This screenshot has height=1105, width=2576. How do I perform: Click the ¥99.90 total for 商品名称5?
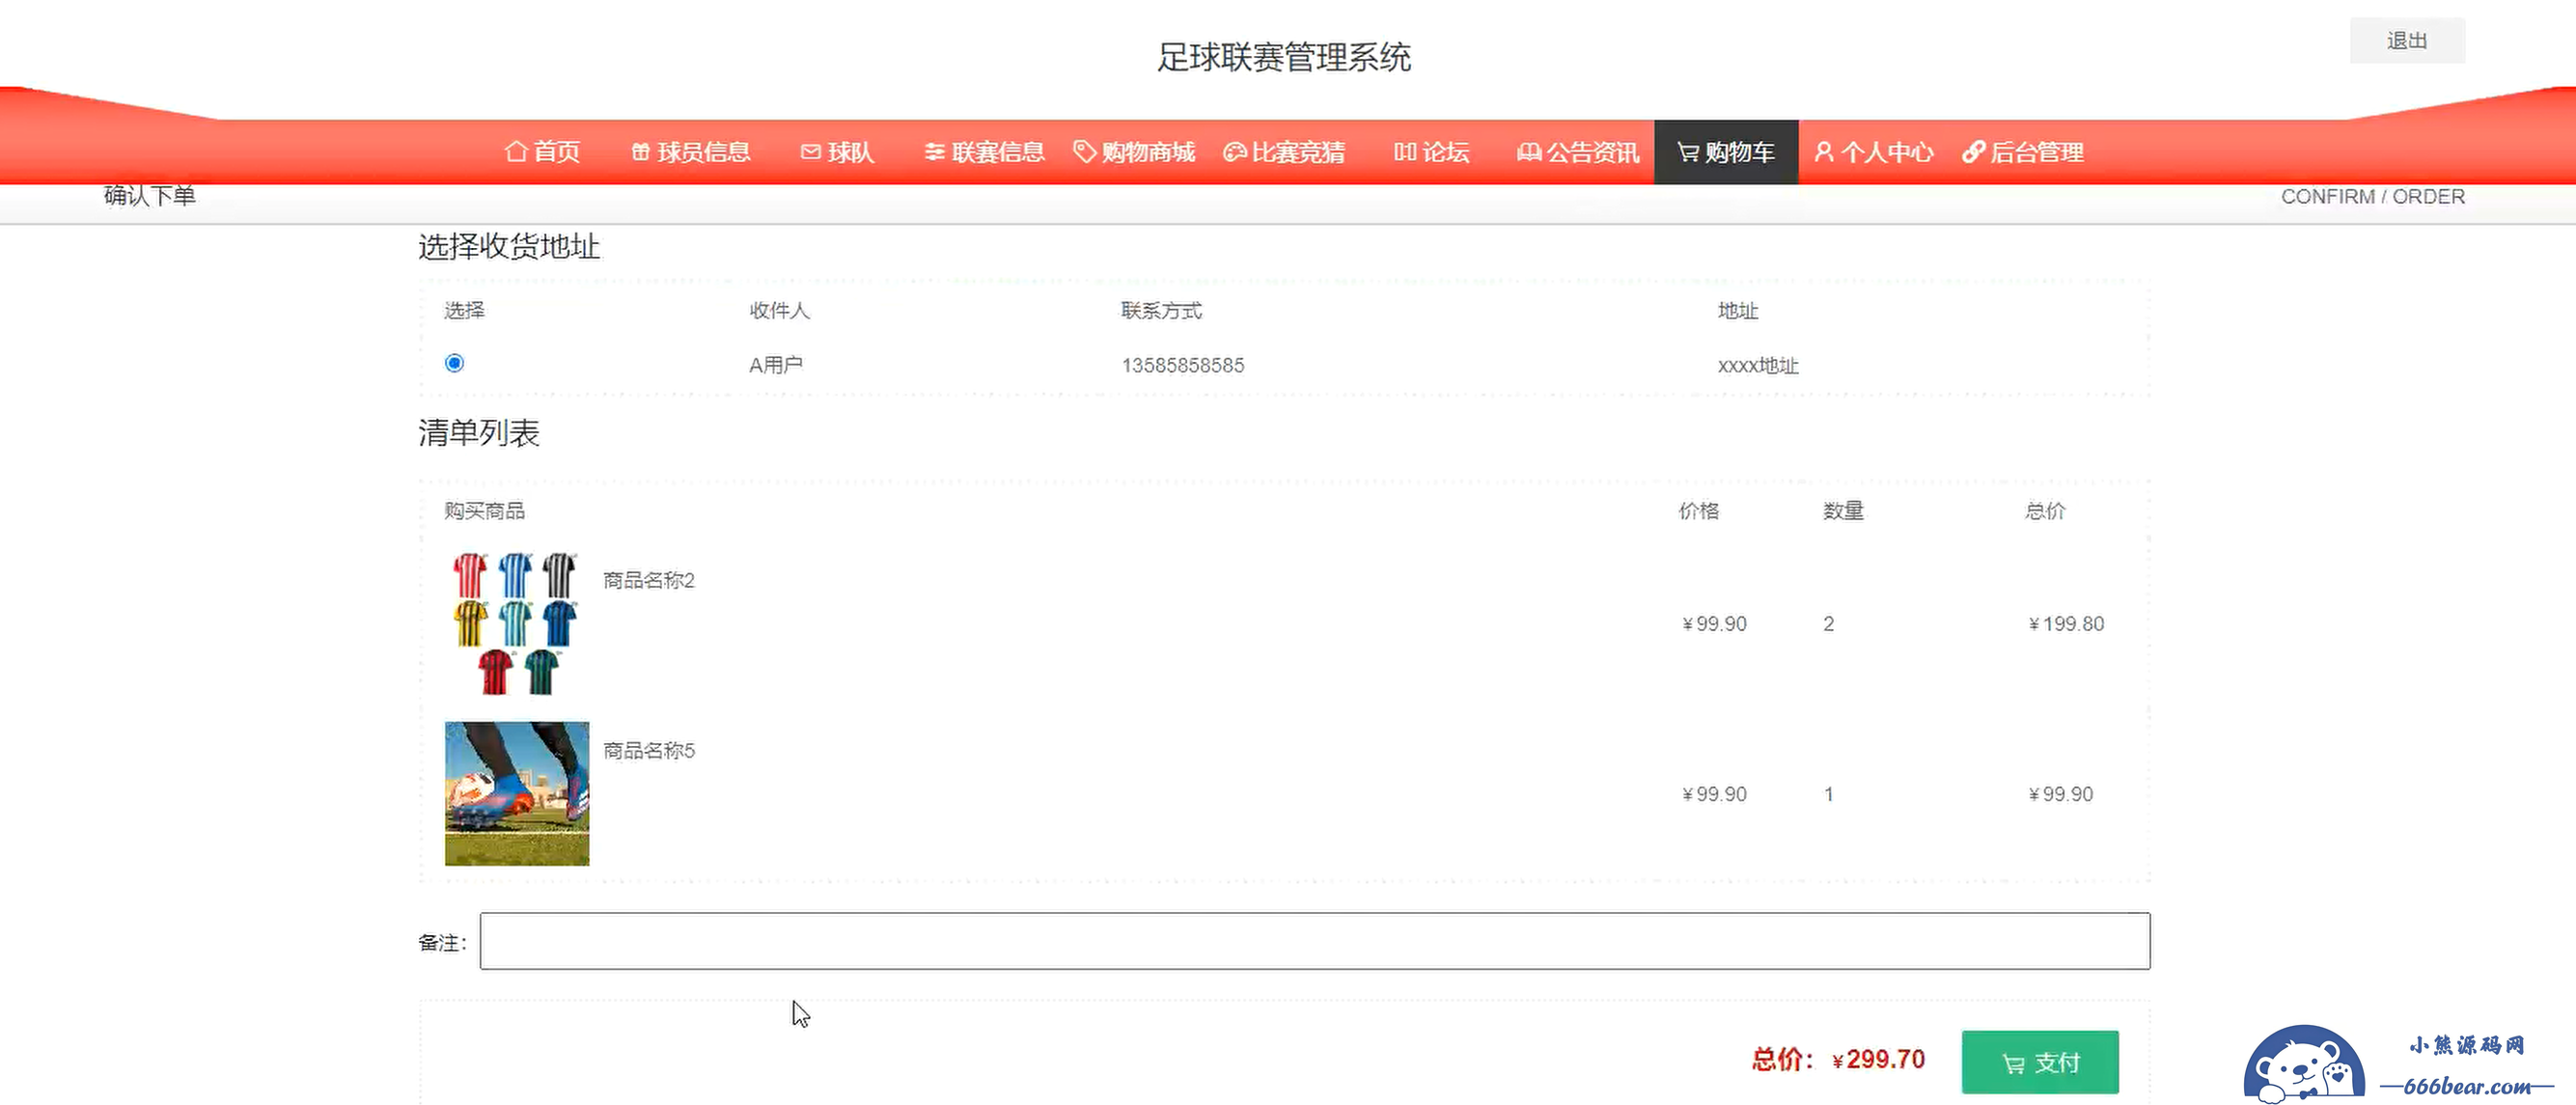(x=2060, y=794)
